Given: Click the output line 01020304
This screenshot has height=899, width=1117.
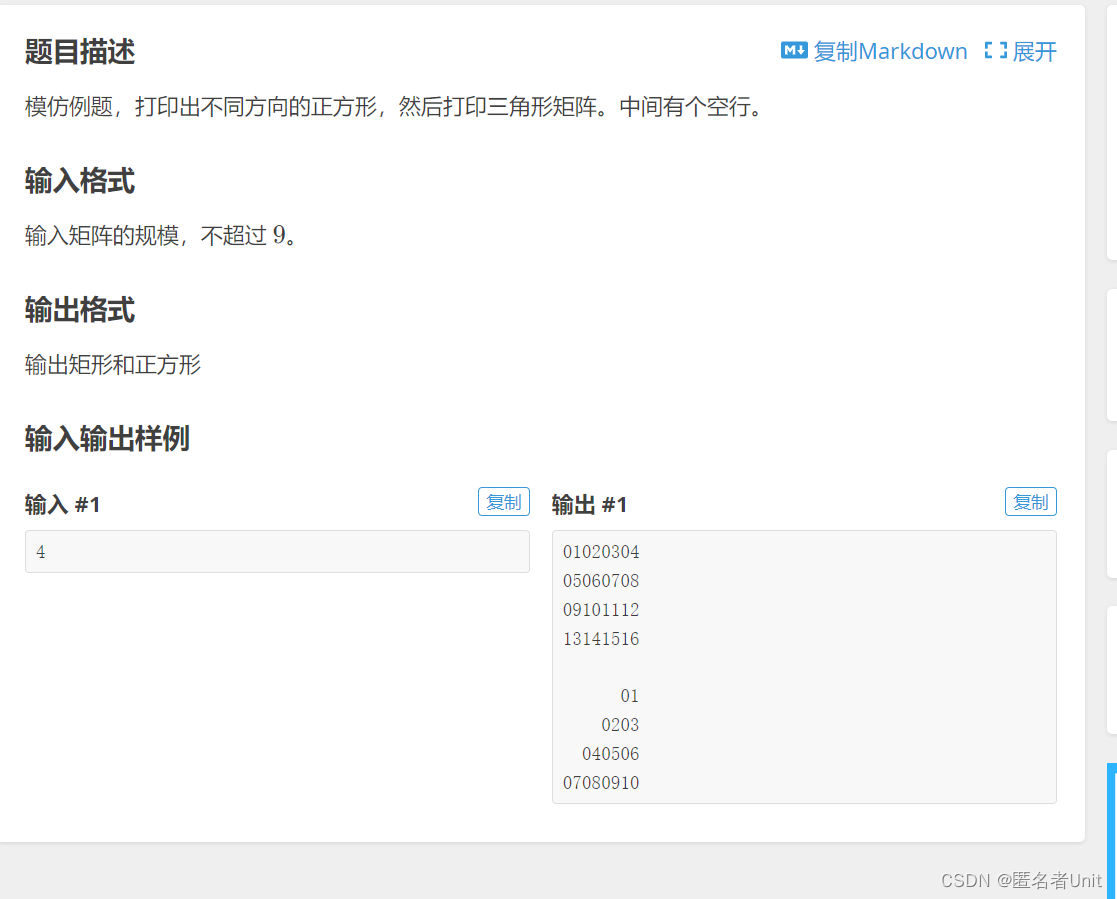Looking at the screenshot, I should pos(601,552).
